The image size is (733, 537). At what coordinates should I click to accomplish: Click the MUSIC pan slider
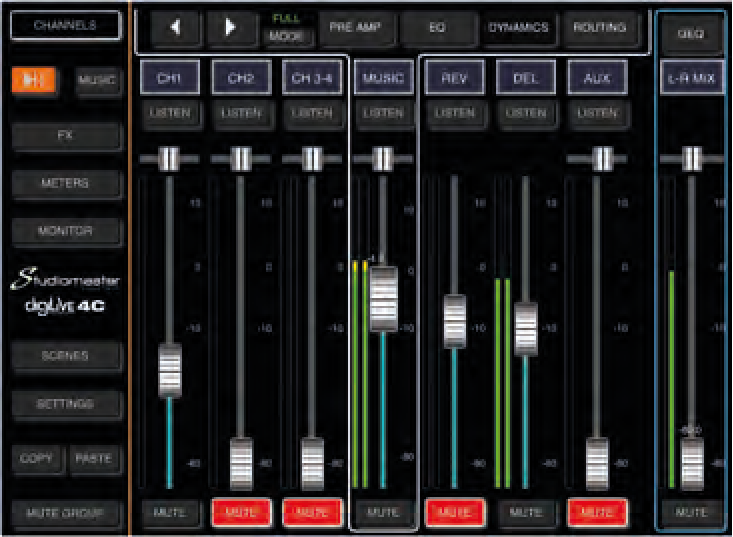click(x=383, y=159)
